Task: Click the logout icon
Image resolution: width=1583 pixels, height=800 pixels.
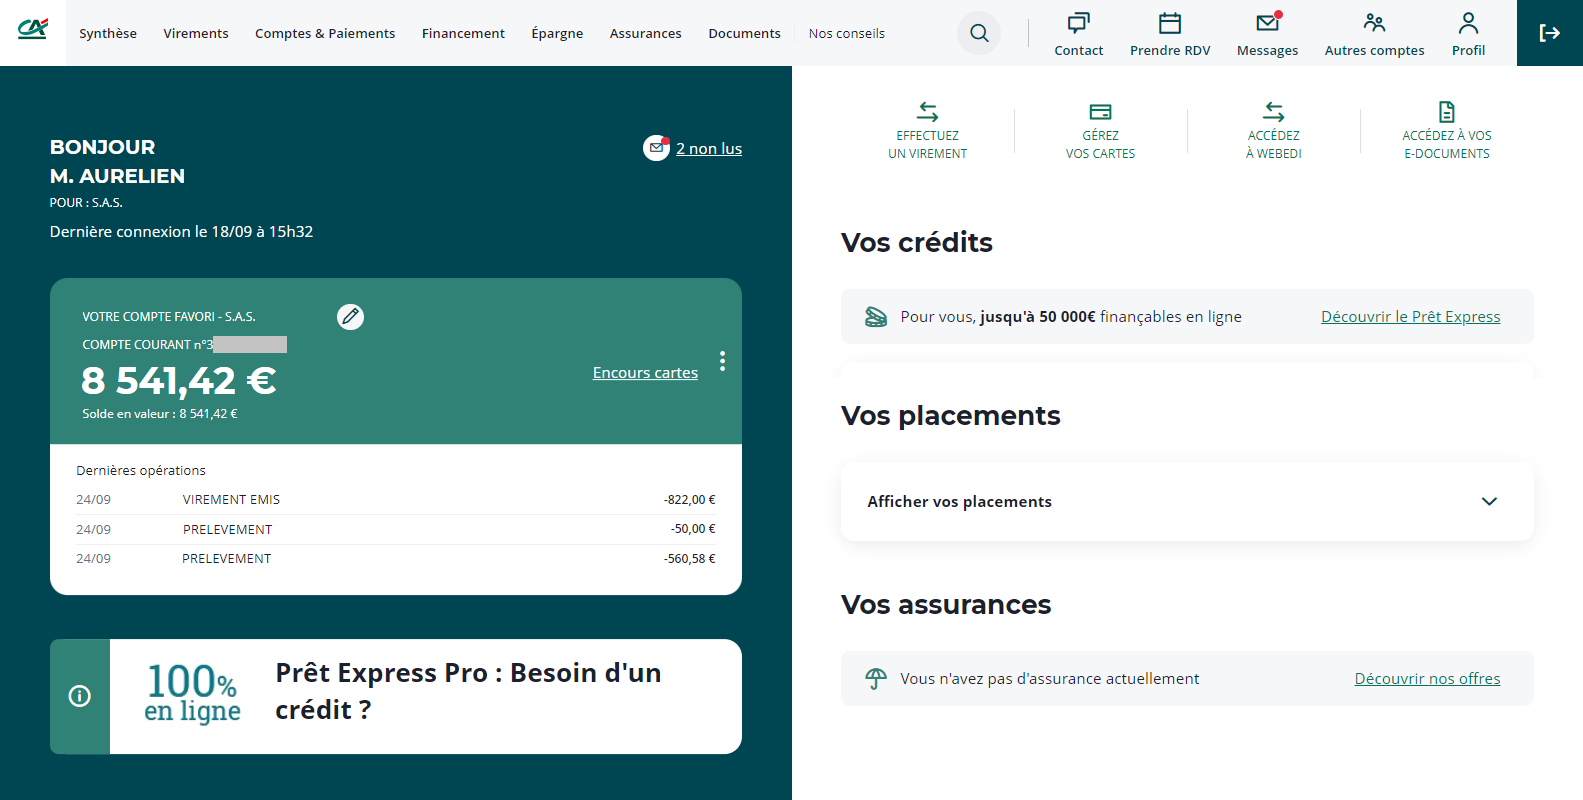Action: [x=1549, y=33]
